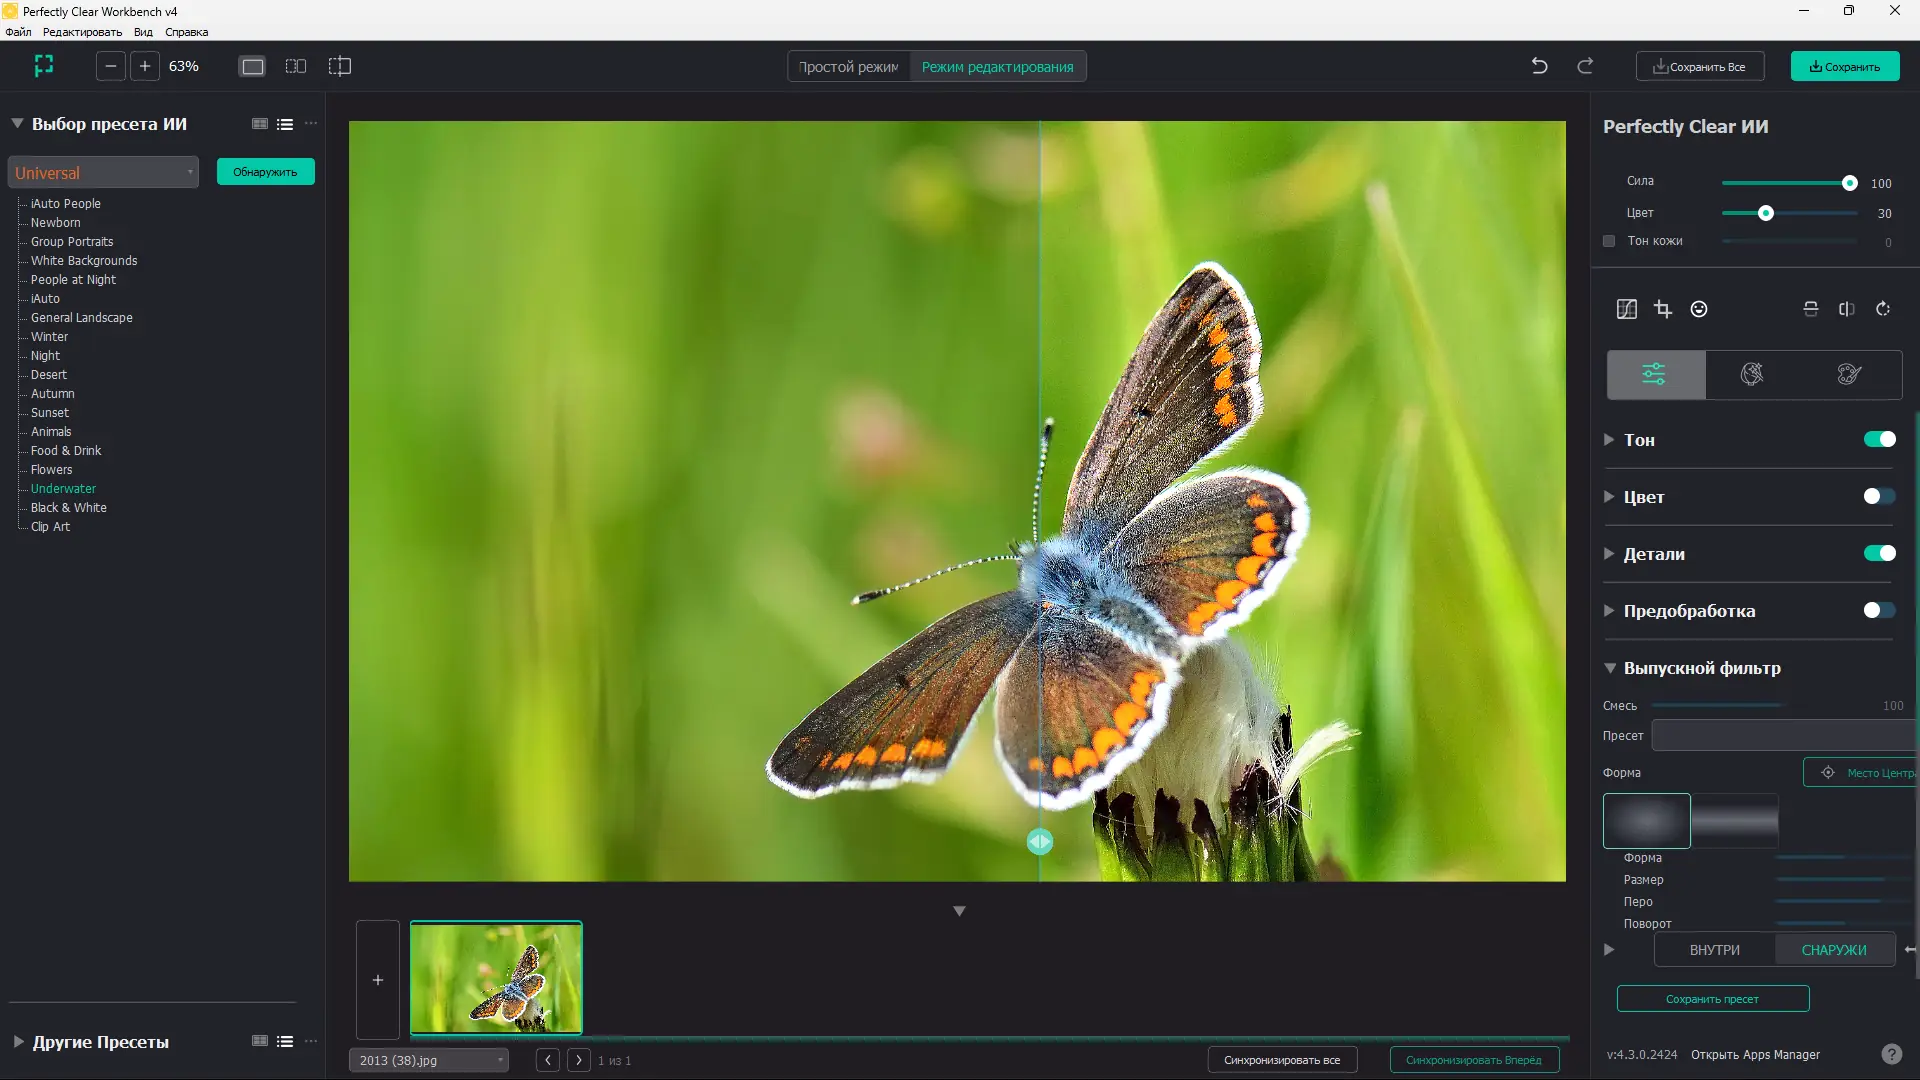Switch to Простой режим tab
1920x1080 pixels.
[x=848, y=67]
